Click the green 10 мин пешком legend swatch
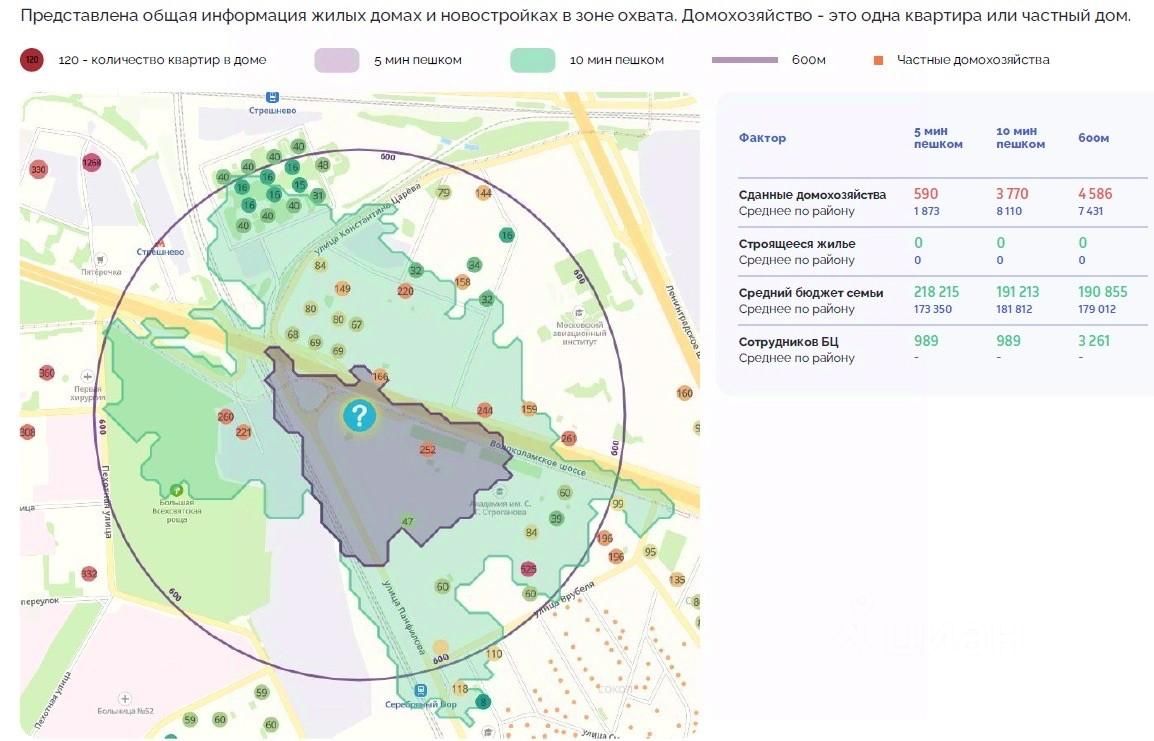Image resolution: width=1154 pixels, height=741 pixels. 533,60
